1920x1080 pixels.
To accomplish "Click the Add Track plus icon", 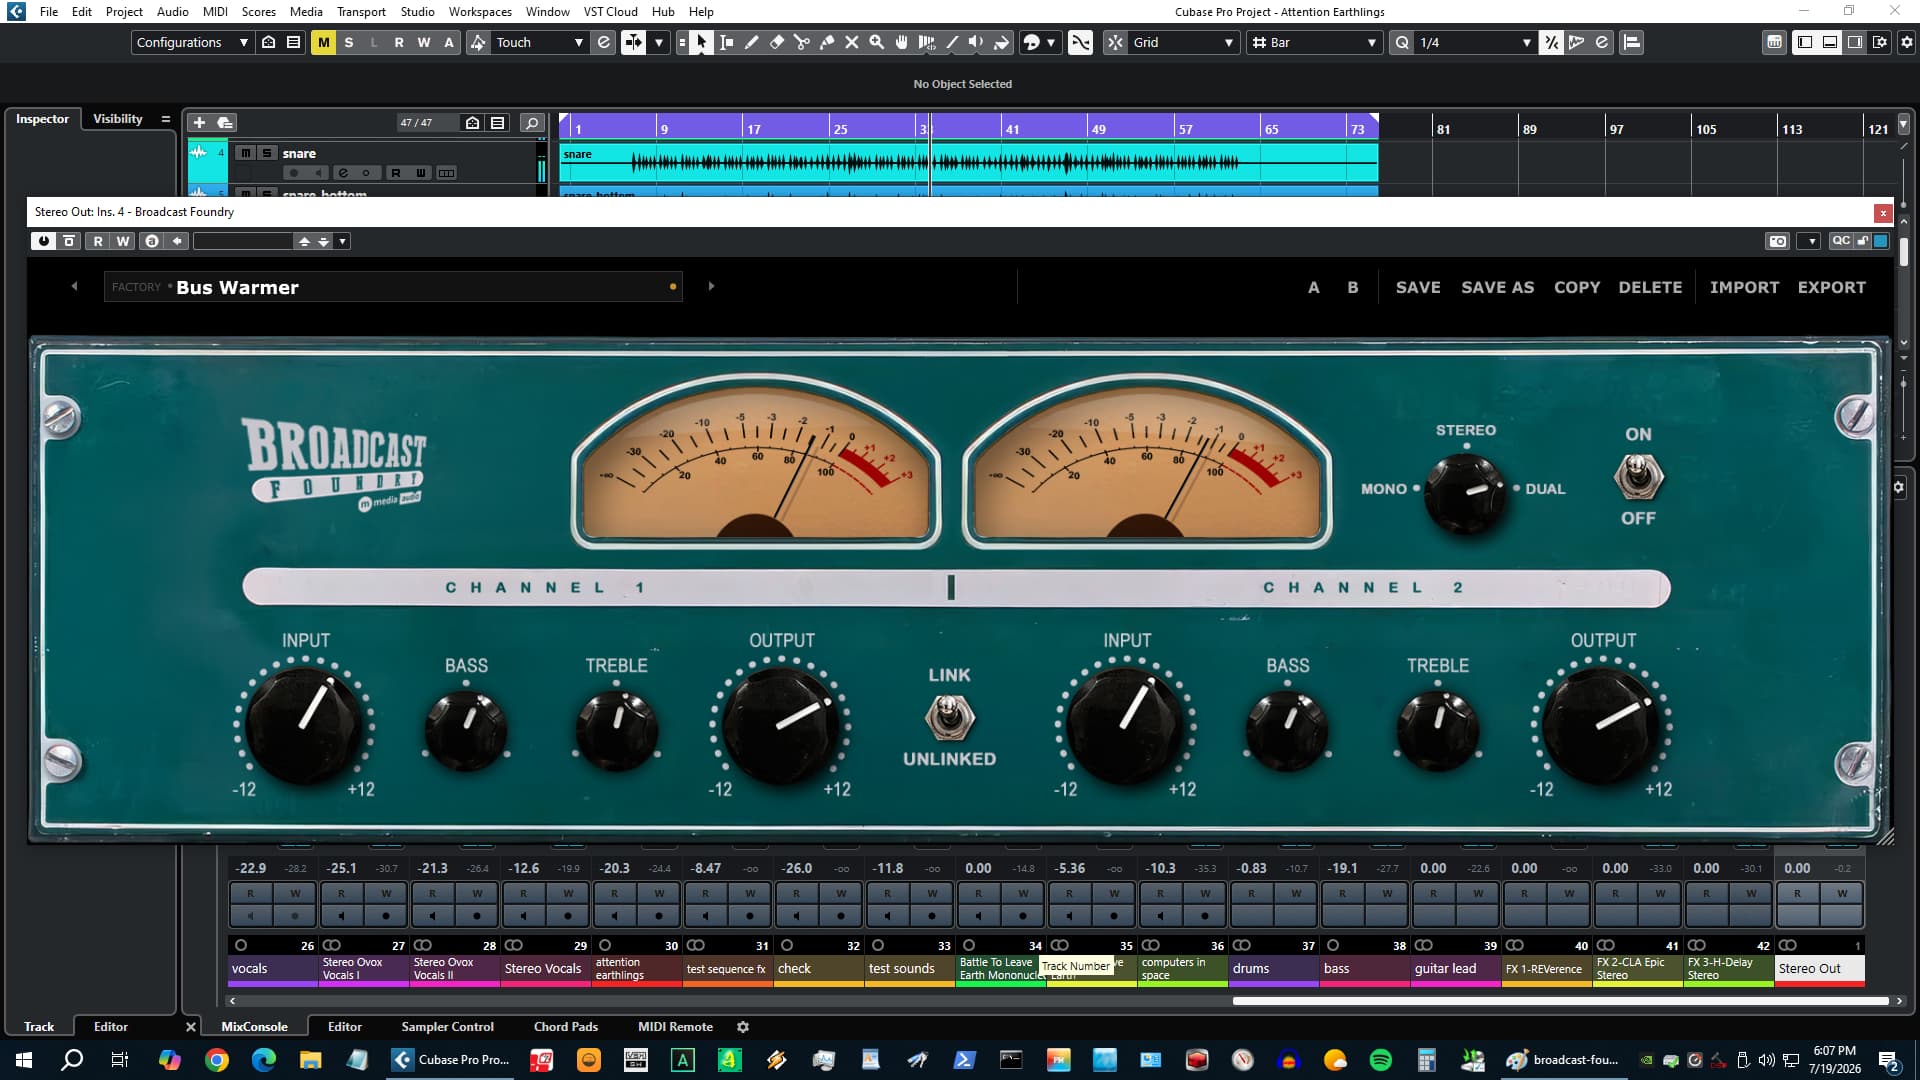I will tap(199, 122).
